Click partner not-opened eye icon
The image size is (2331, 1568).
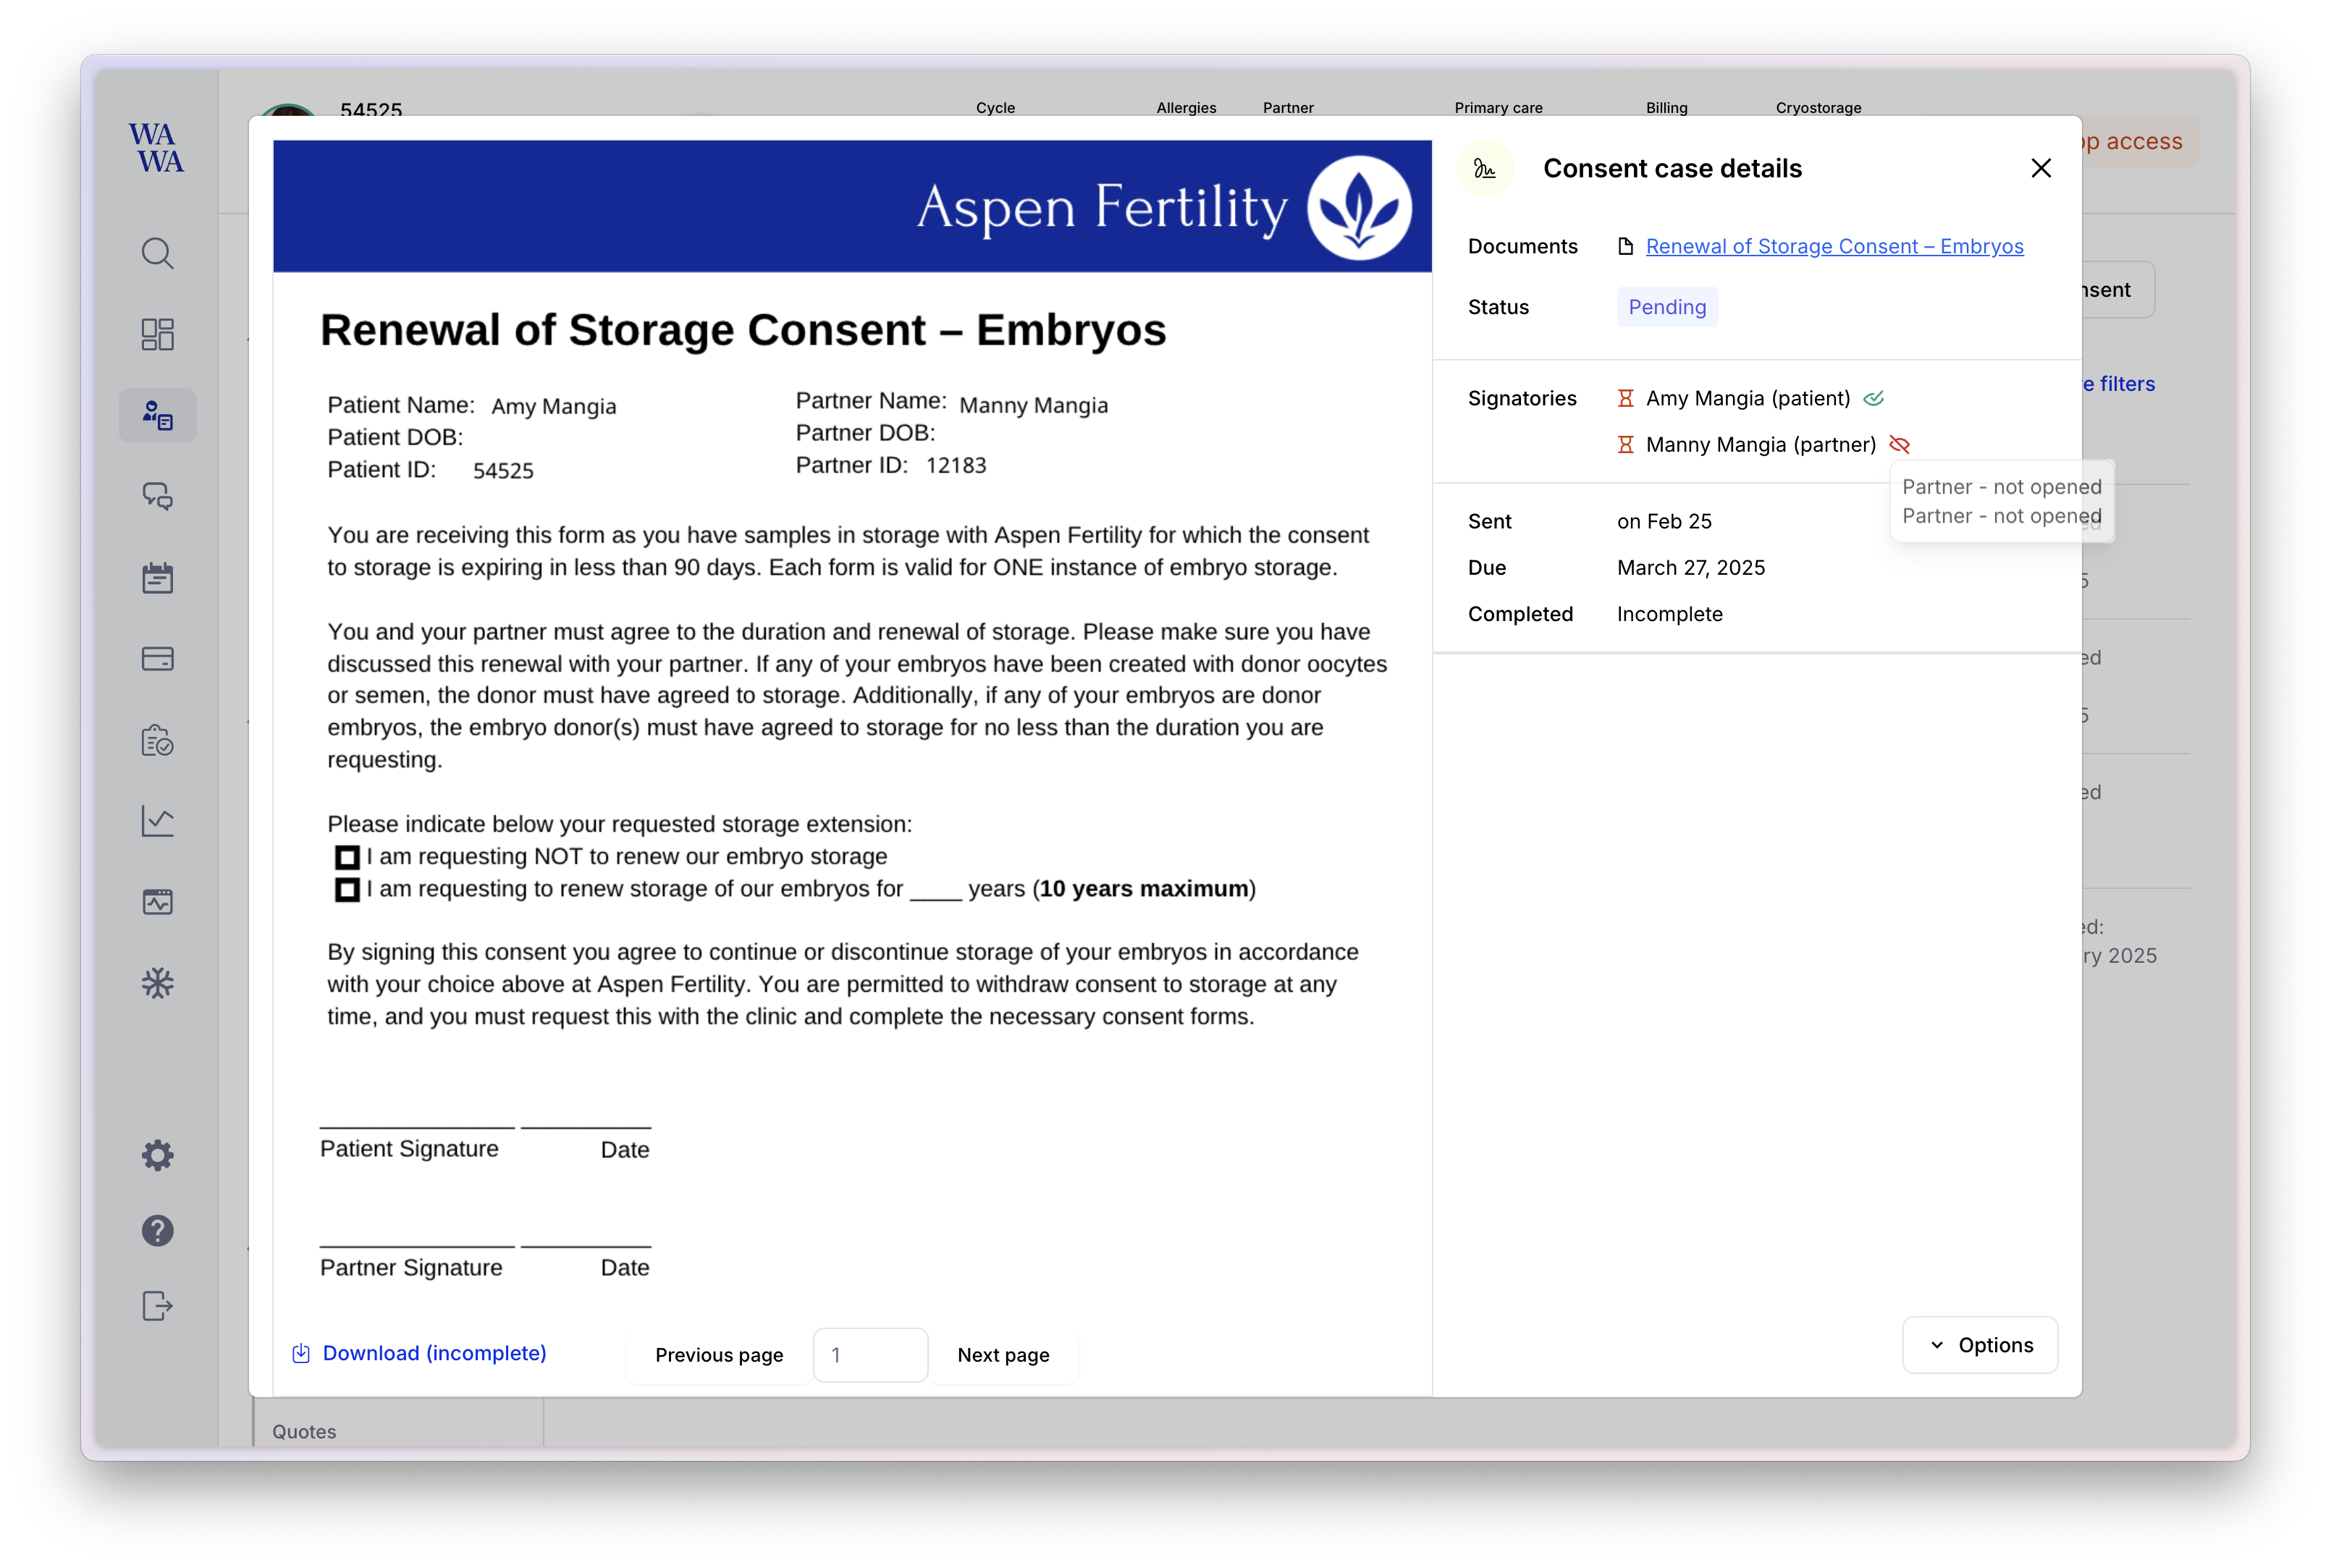(1899, 445)
